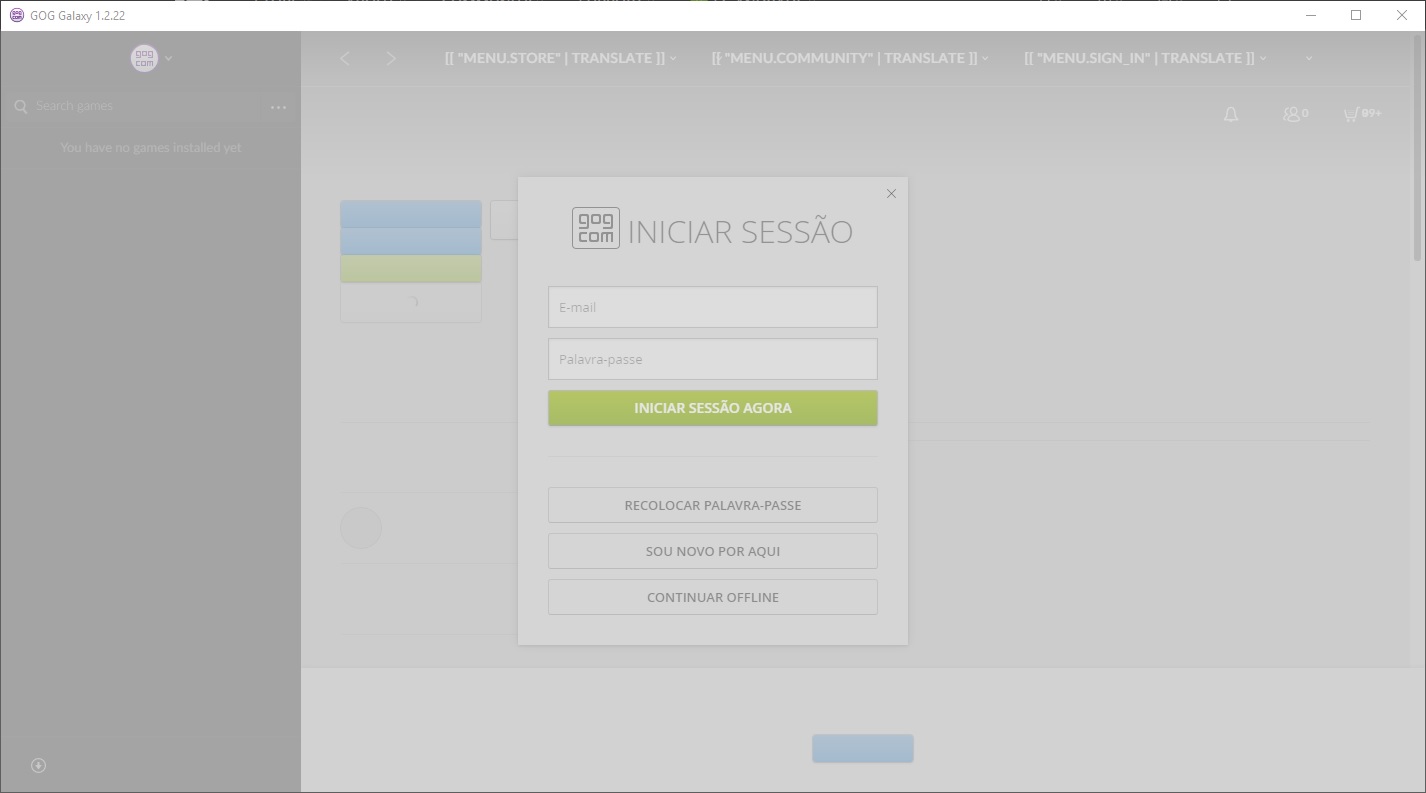
Task: Focus the Search games field
Action: pyautogui.click(x=145, y=106)
